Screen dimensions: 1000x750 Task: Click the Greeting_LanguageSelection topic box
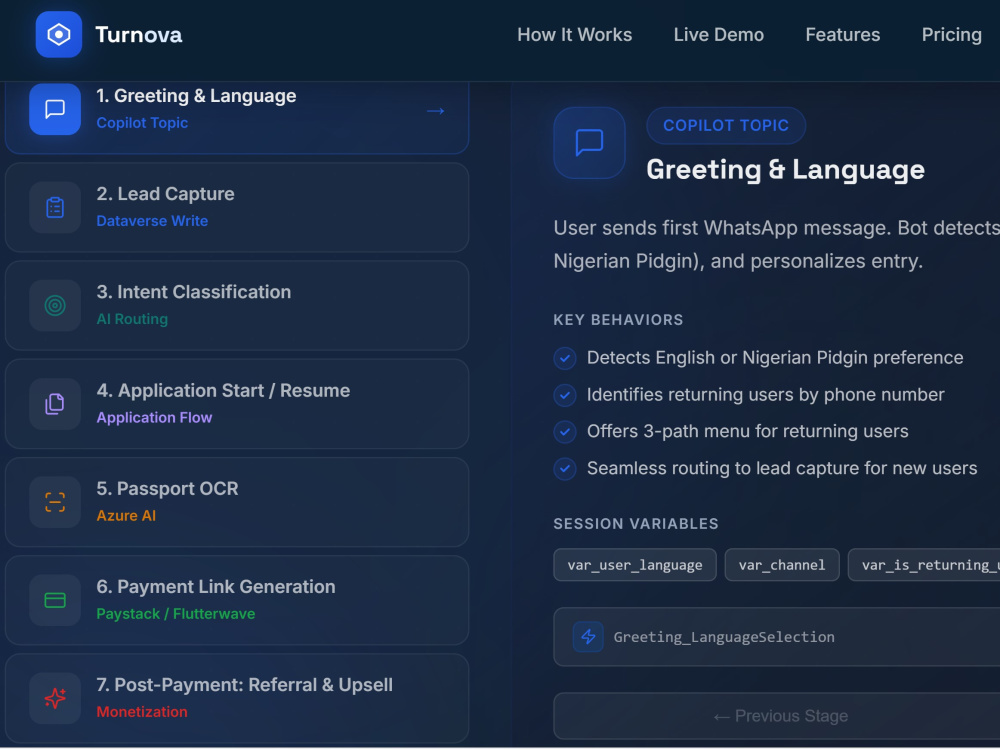click(x=777, y=636)
